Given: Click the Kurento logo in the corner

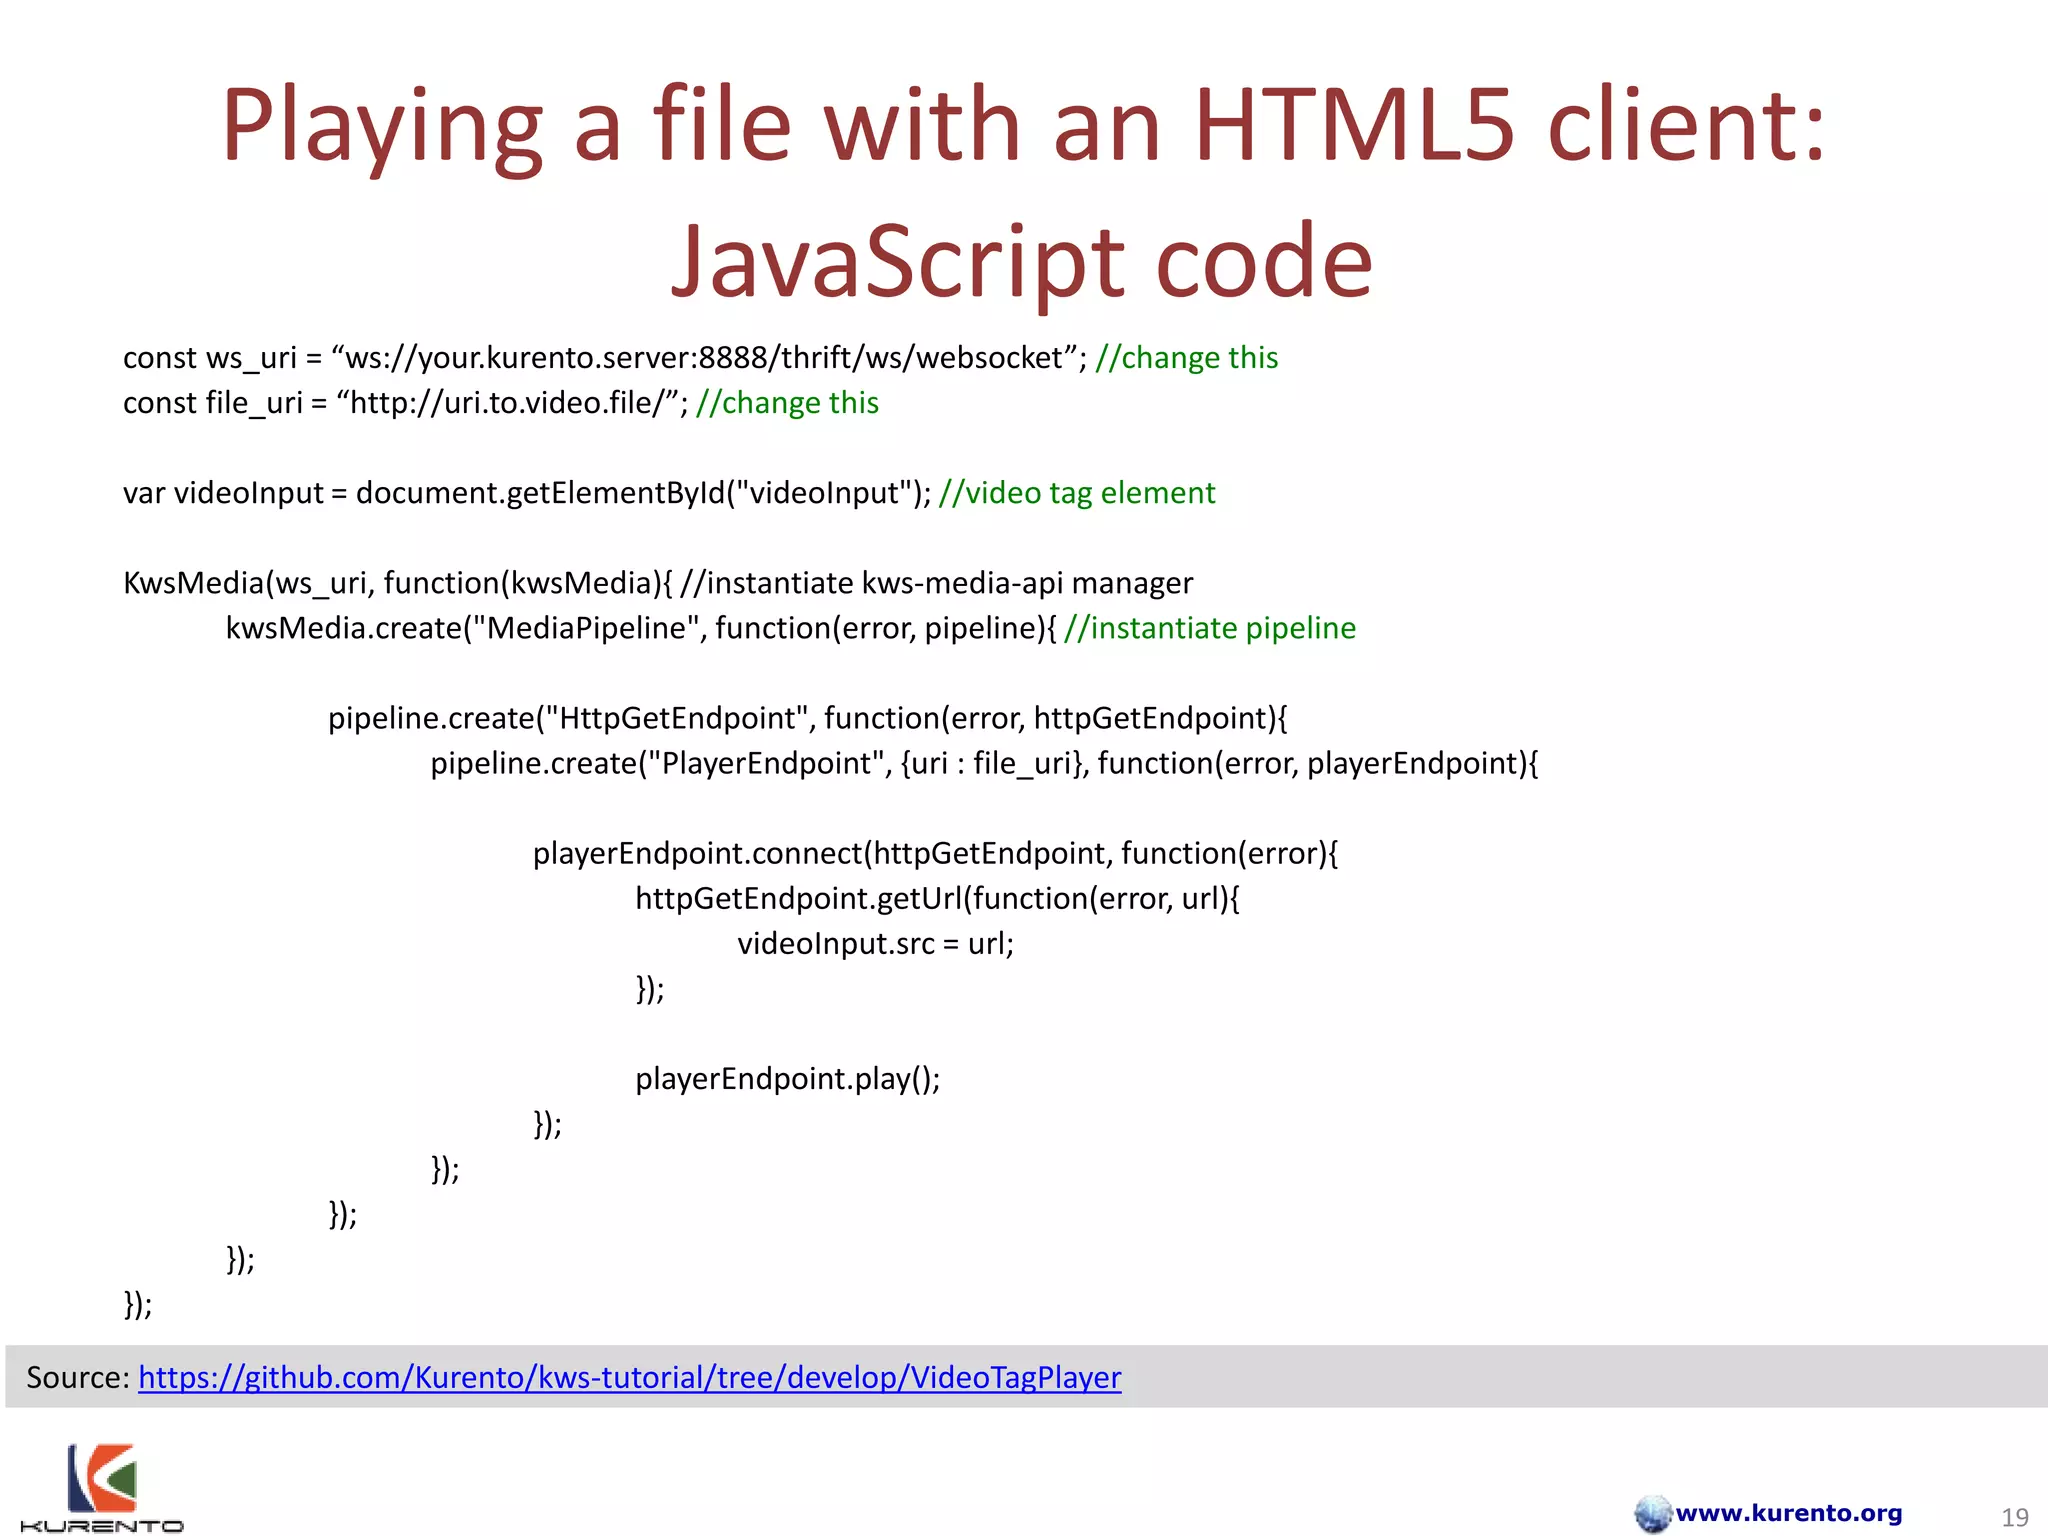Looking at the screenshot, I should [x=102, y=1487].
